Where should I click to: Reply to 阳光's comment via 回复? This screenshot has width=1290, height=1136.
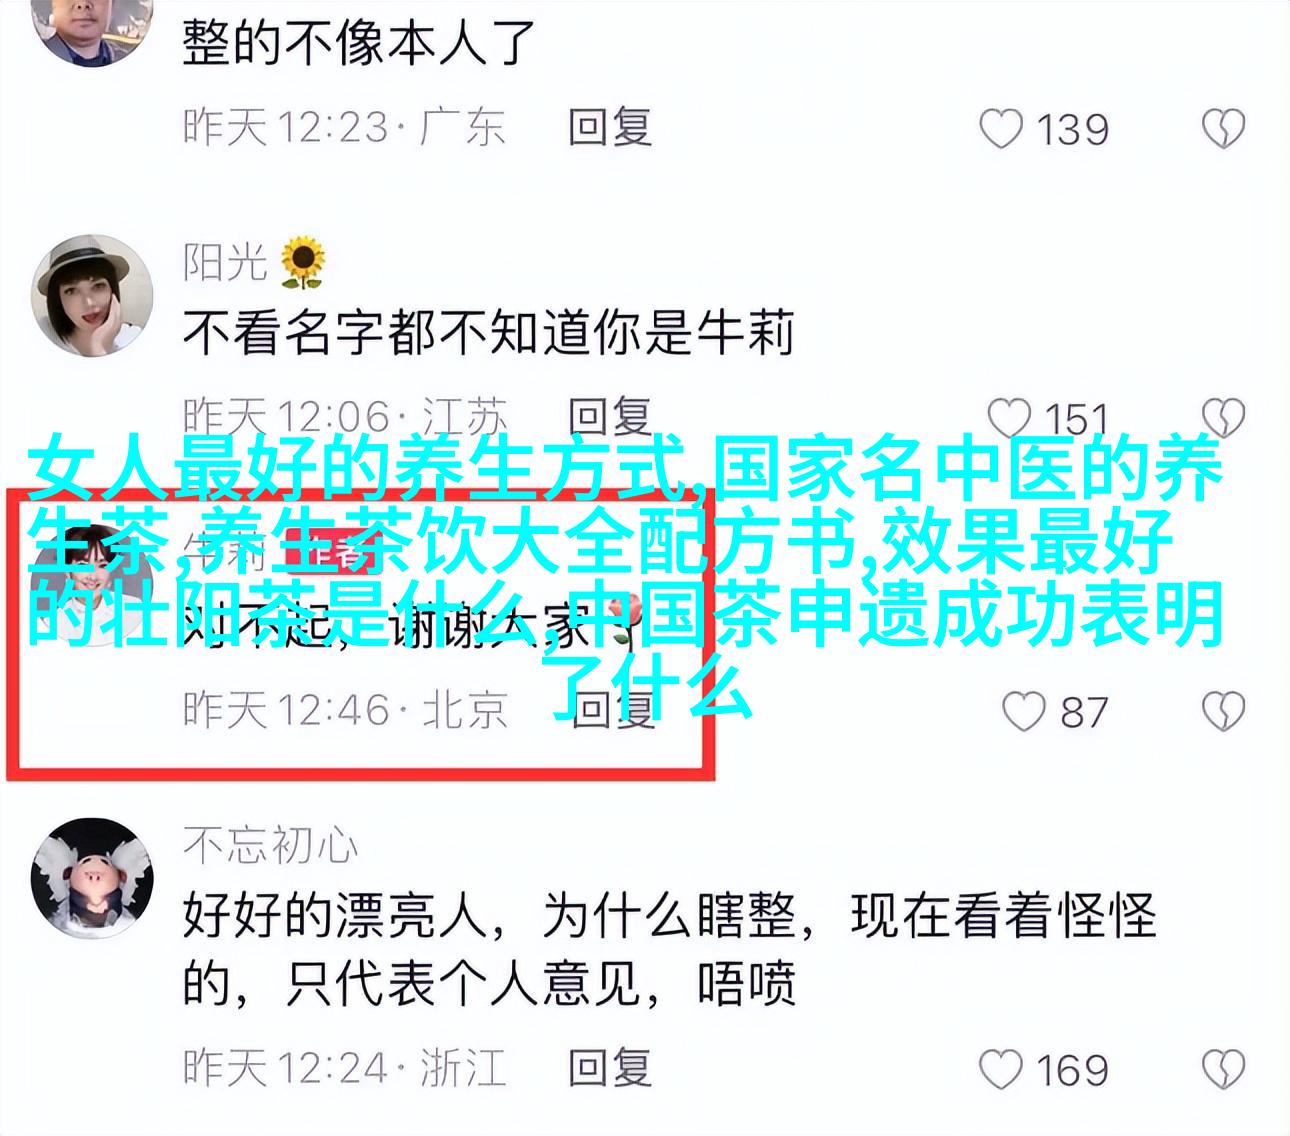pyautogui.click(x=610, y=416)
